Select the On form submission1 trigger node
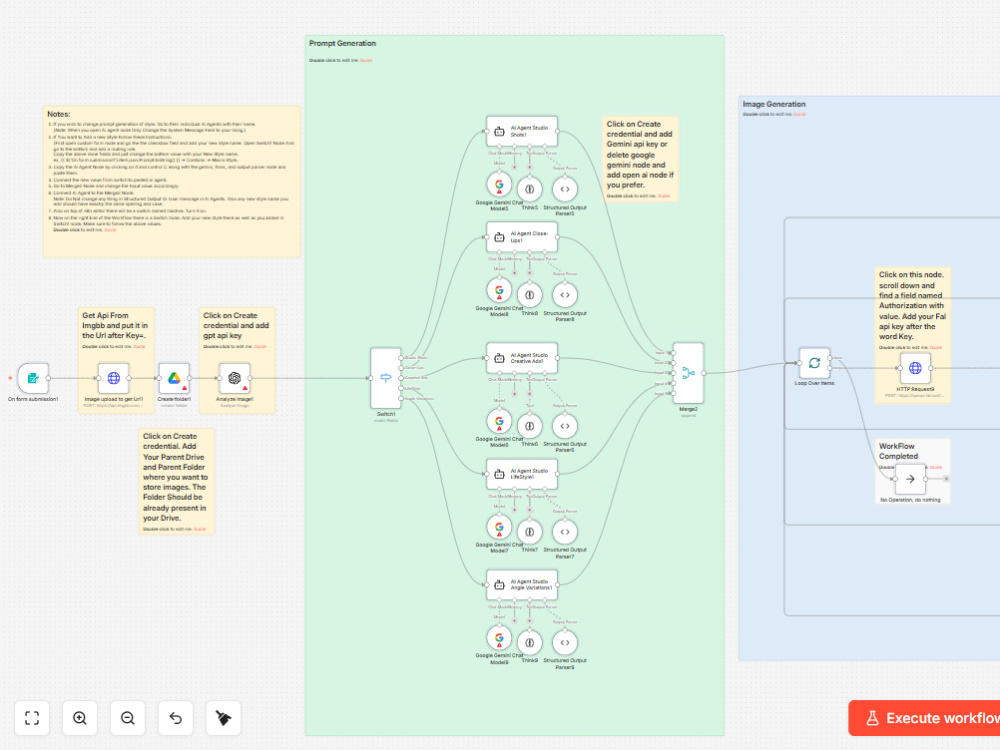This screenshot has width=1000, height=750. pyautogui.click(x=33, y=378)
